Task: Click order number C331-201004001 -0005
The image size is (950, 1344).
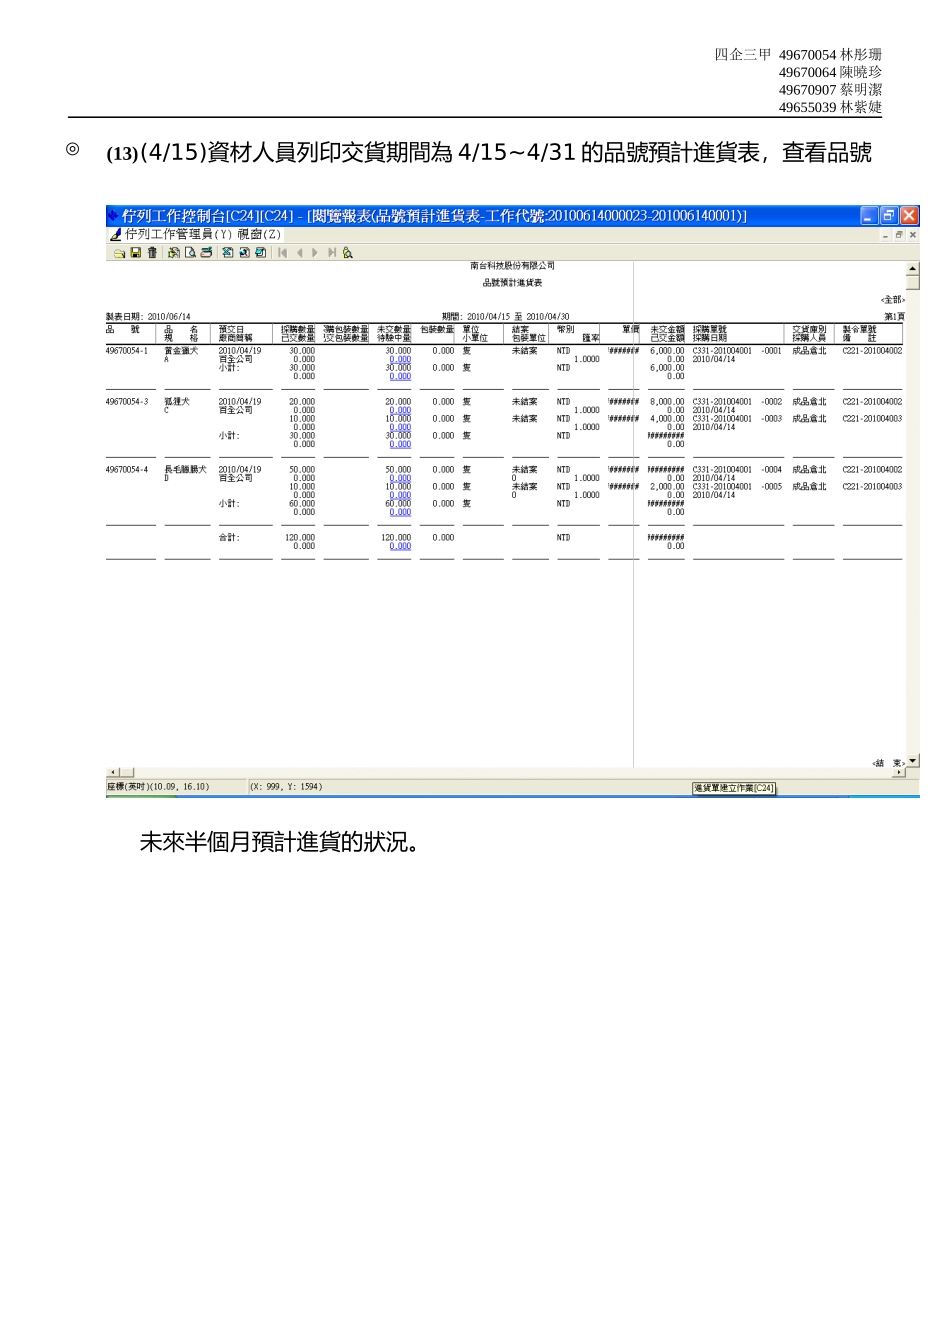Action: (x=737, y=487)
